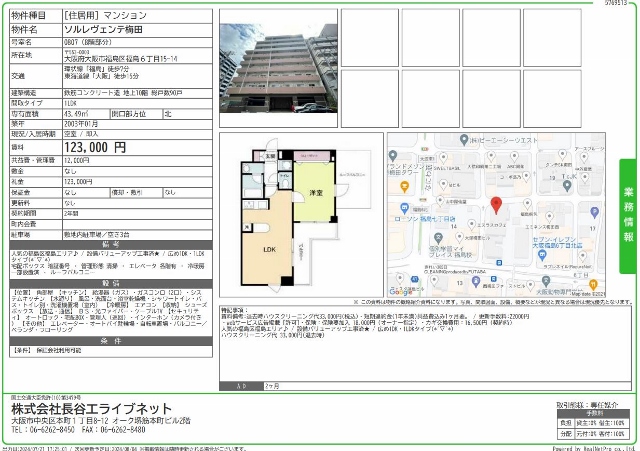
Task: Click the LDK room on the floor plan
Action: pyautogui.click(x=269, y=249)
